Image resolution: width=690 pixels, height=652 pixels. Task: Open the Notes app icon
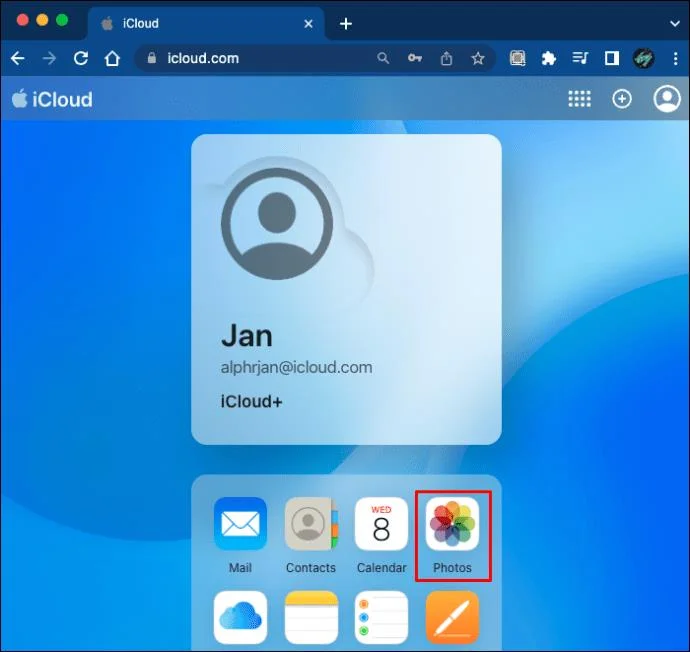[311, 617]
